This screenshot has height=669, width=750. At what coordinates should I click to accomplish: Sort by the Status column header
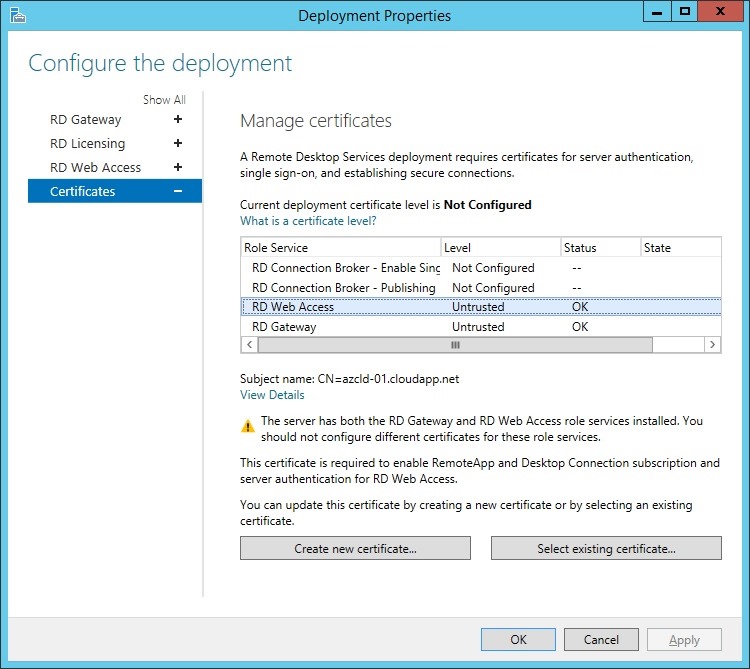point(600,247)
